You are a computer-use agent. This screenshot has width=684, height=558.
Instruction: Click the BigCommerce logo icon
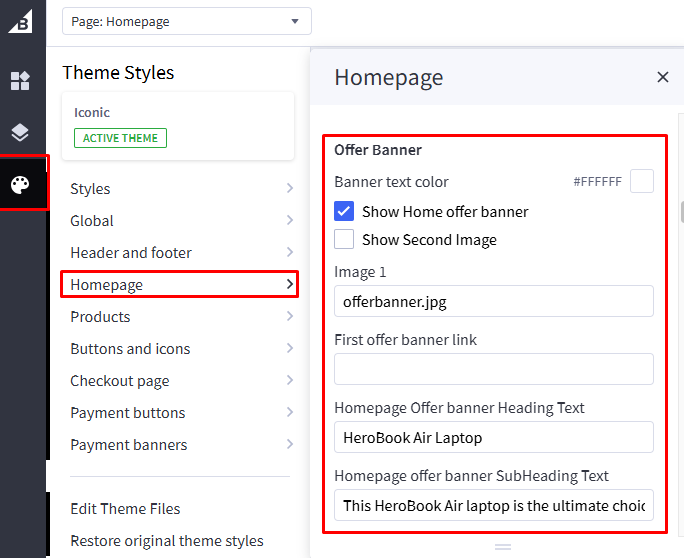tap(21, 21)
